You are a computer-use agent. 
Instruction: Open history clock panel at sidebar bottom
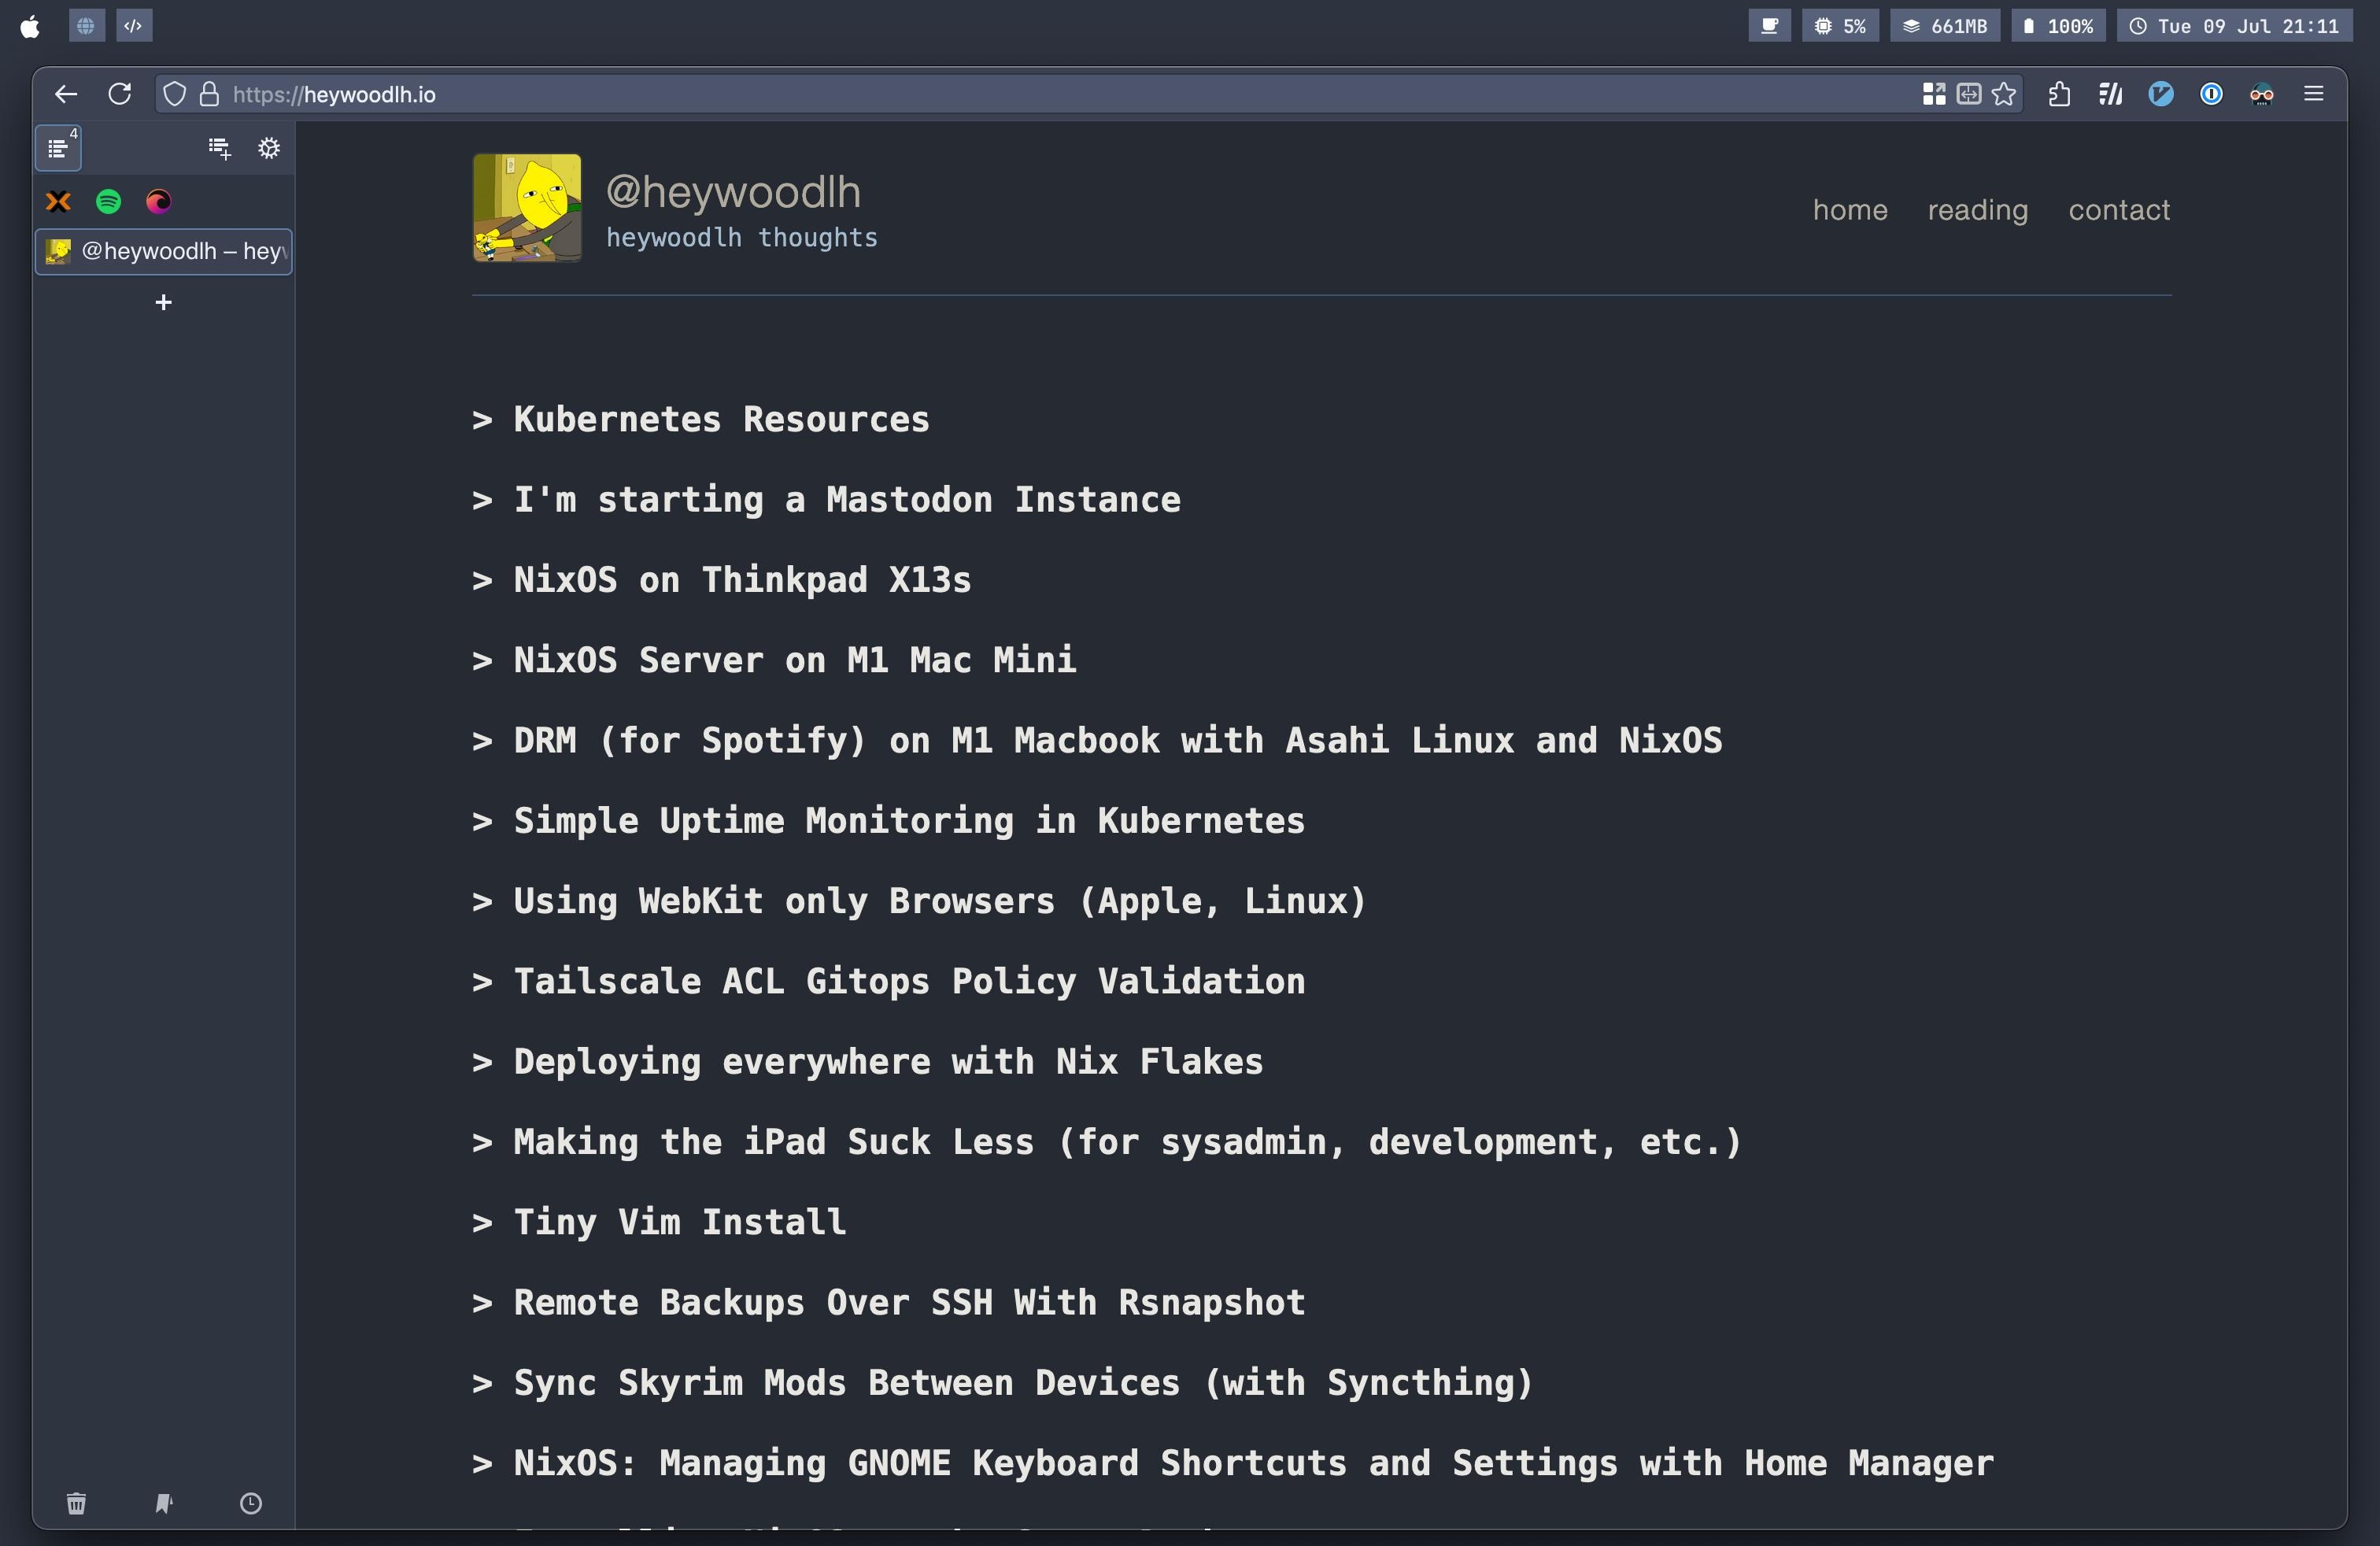(x=251, y=1503)
